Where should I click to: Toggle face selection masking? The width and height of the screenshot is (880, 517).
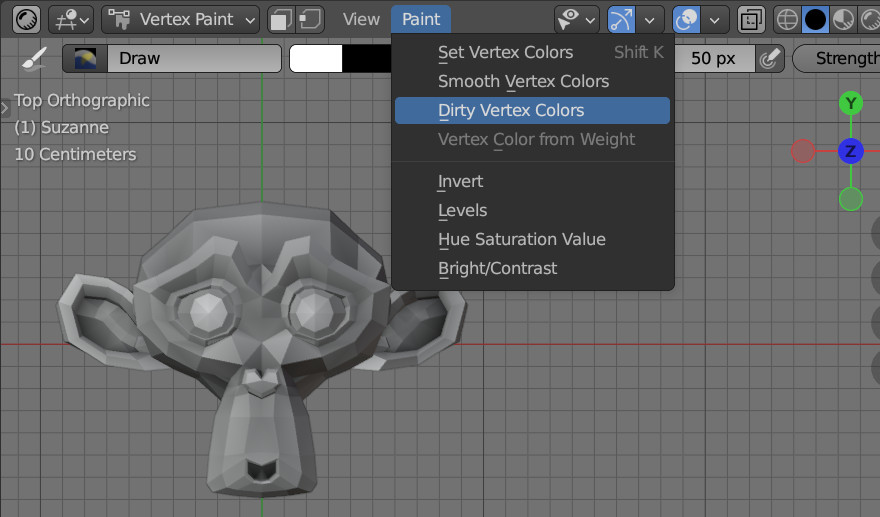tap(282, 20)
